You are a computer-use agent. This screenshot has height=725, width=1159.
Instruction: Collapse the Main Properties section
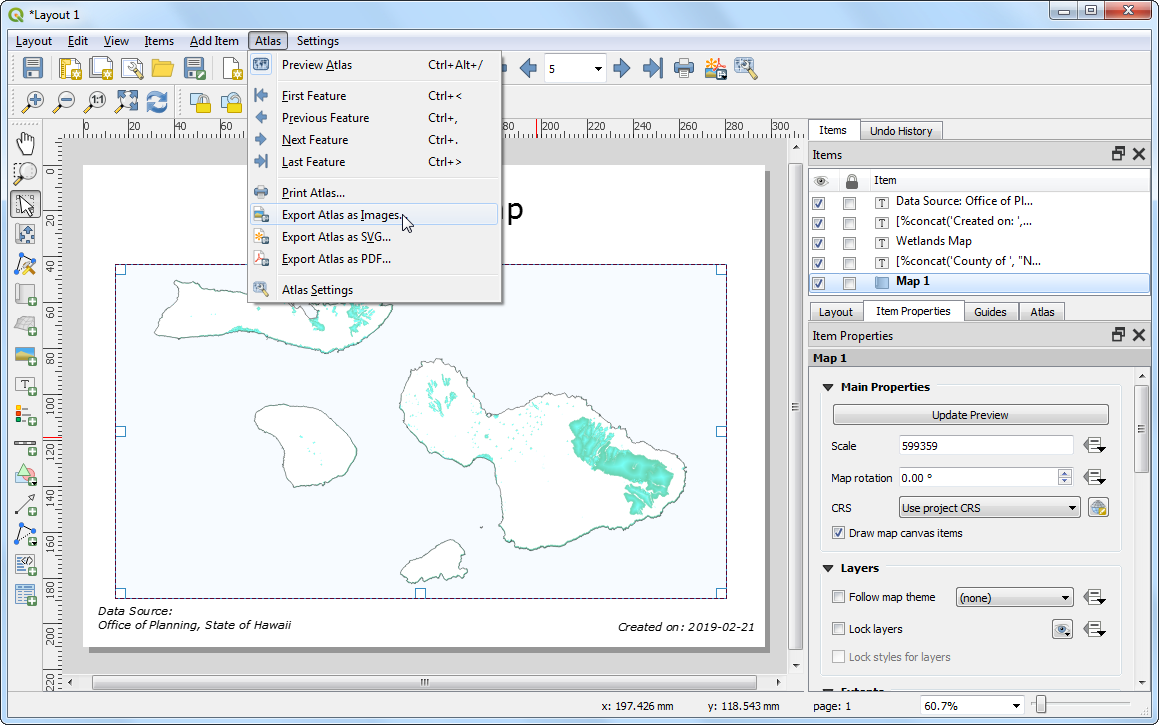coord(828,387)
